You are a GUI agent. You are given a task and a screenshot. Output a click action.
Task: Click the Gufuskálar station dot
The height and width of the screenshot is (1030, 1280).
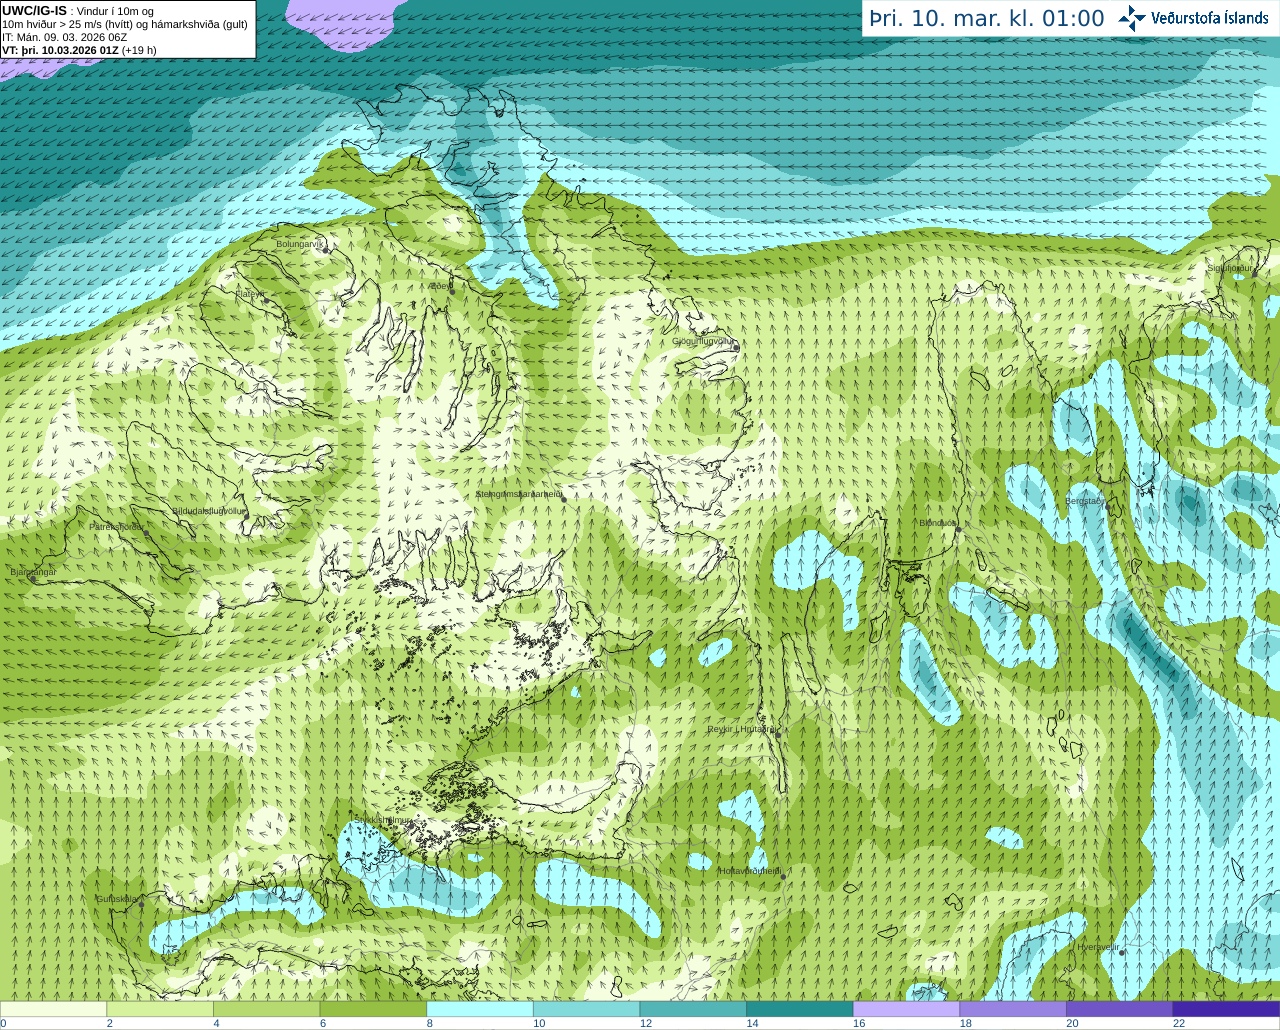coord(141,904)
